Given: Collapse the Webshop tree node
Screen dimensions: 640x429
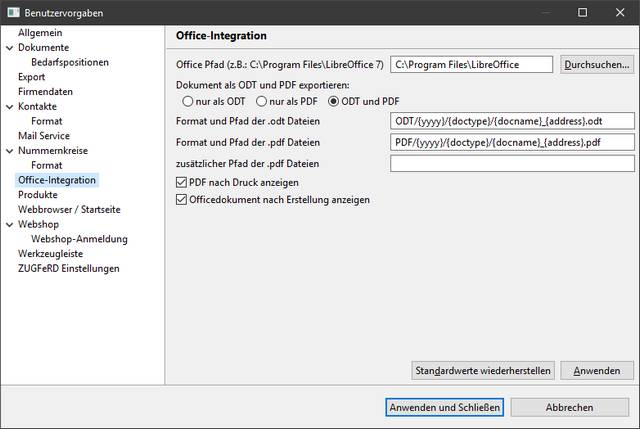Looking at the screenshot, I should (9, 225).
